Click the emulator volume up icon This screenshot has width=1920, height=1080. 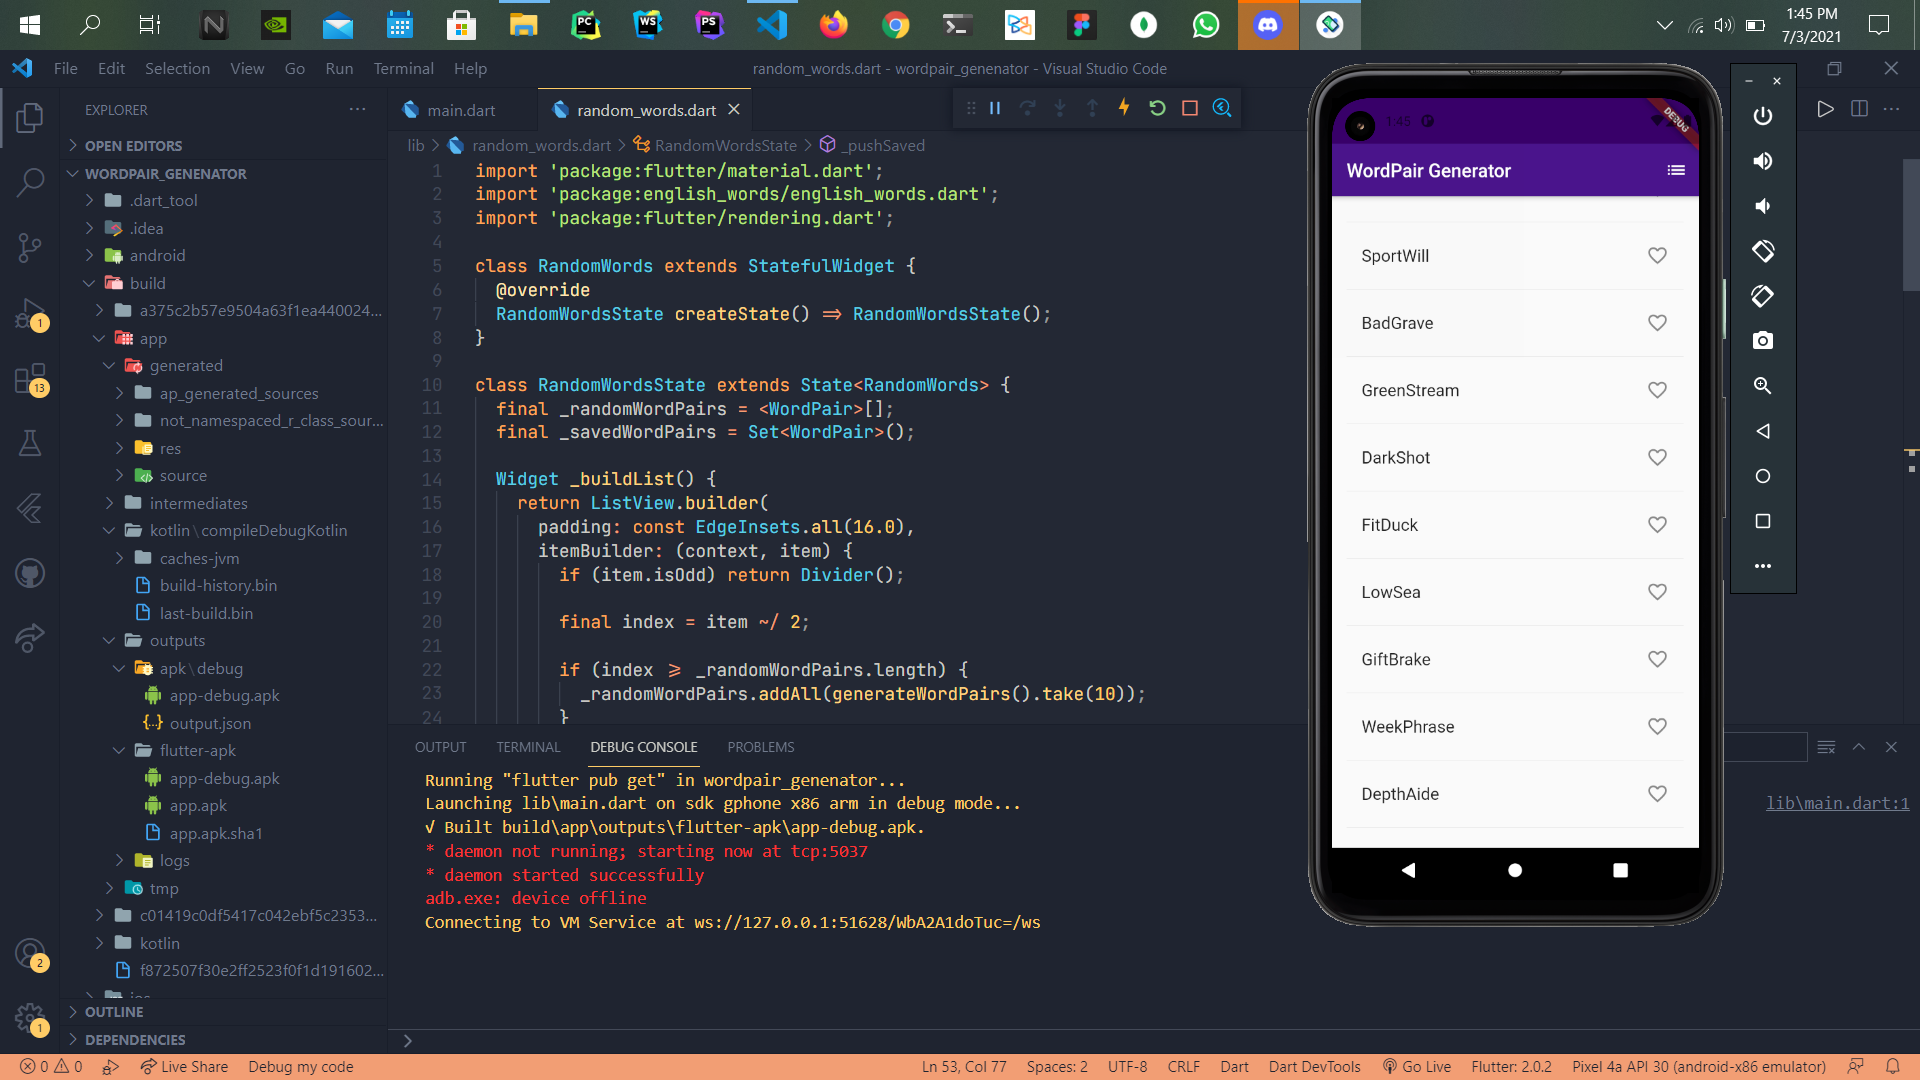pos(1763,161)
